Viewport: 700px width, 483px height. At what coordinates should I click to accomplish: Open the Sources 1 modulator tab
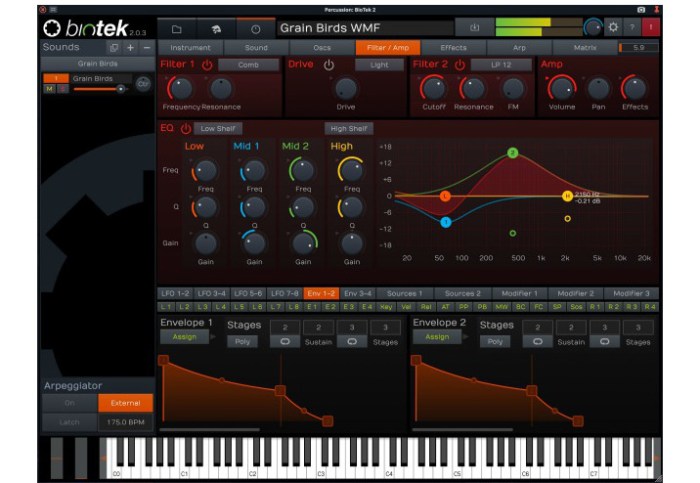pos(404,293)
